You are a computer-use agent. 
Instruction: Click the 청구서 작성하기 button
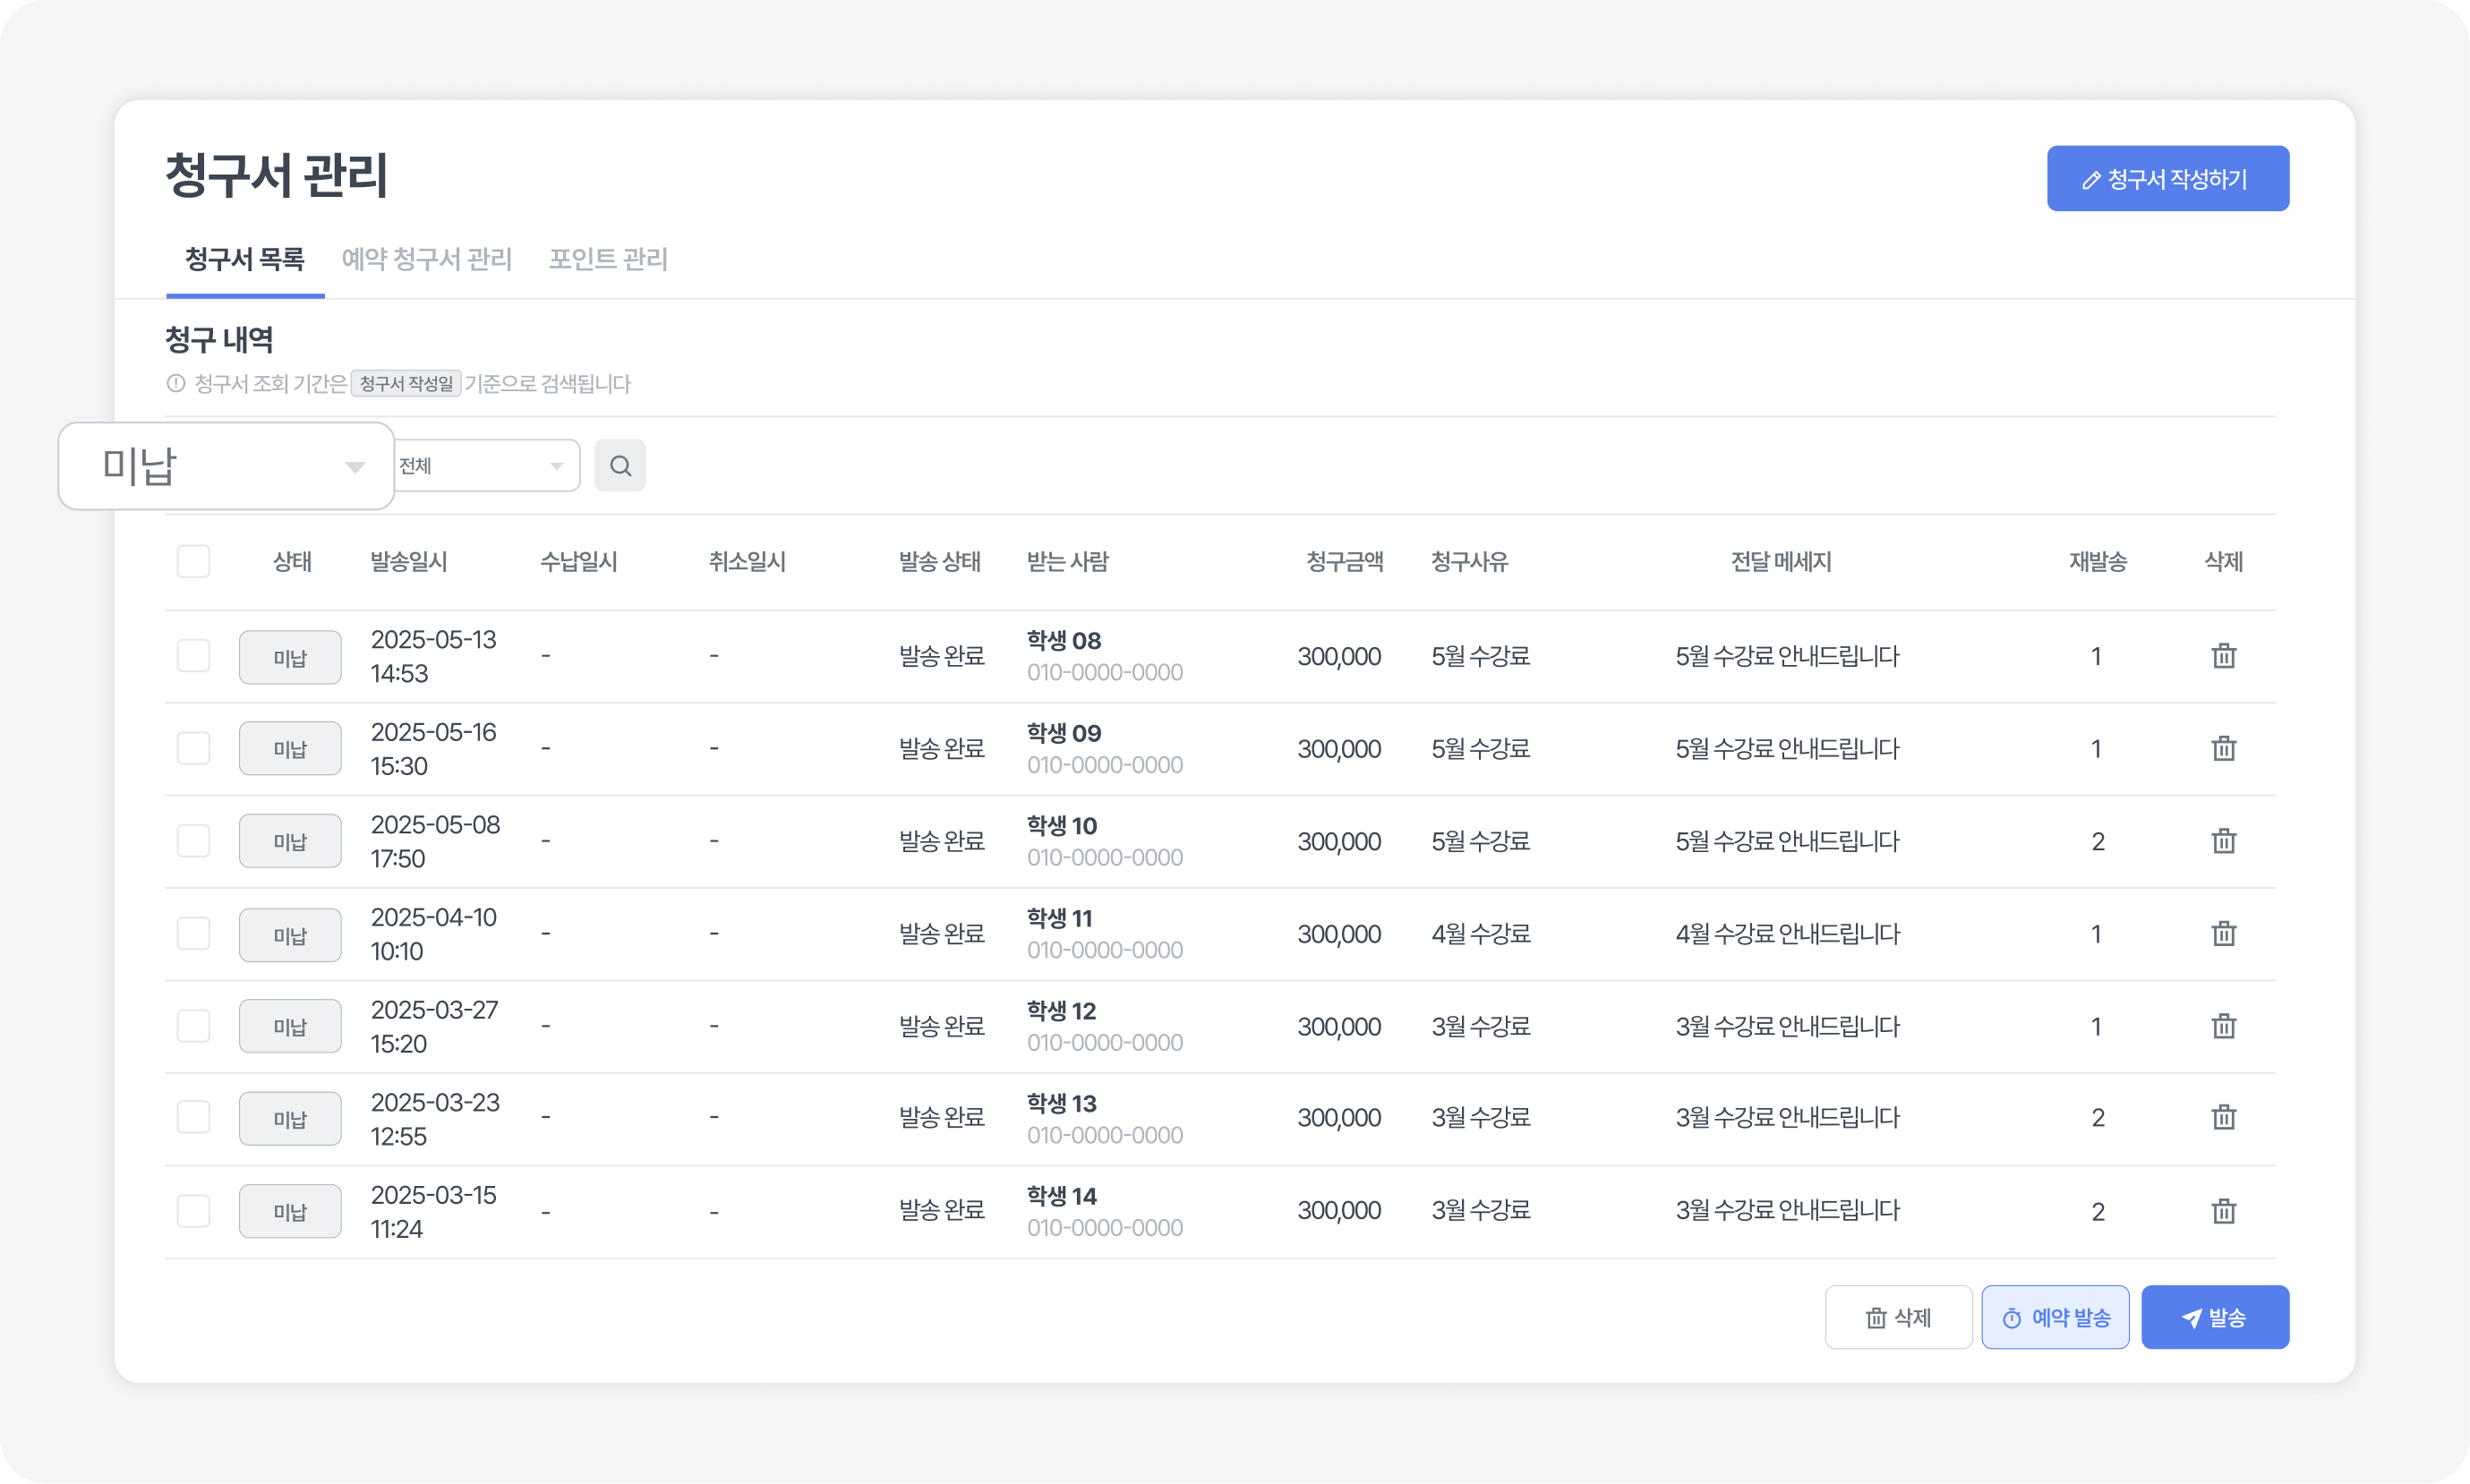(x=2167, y=179)
